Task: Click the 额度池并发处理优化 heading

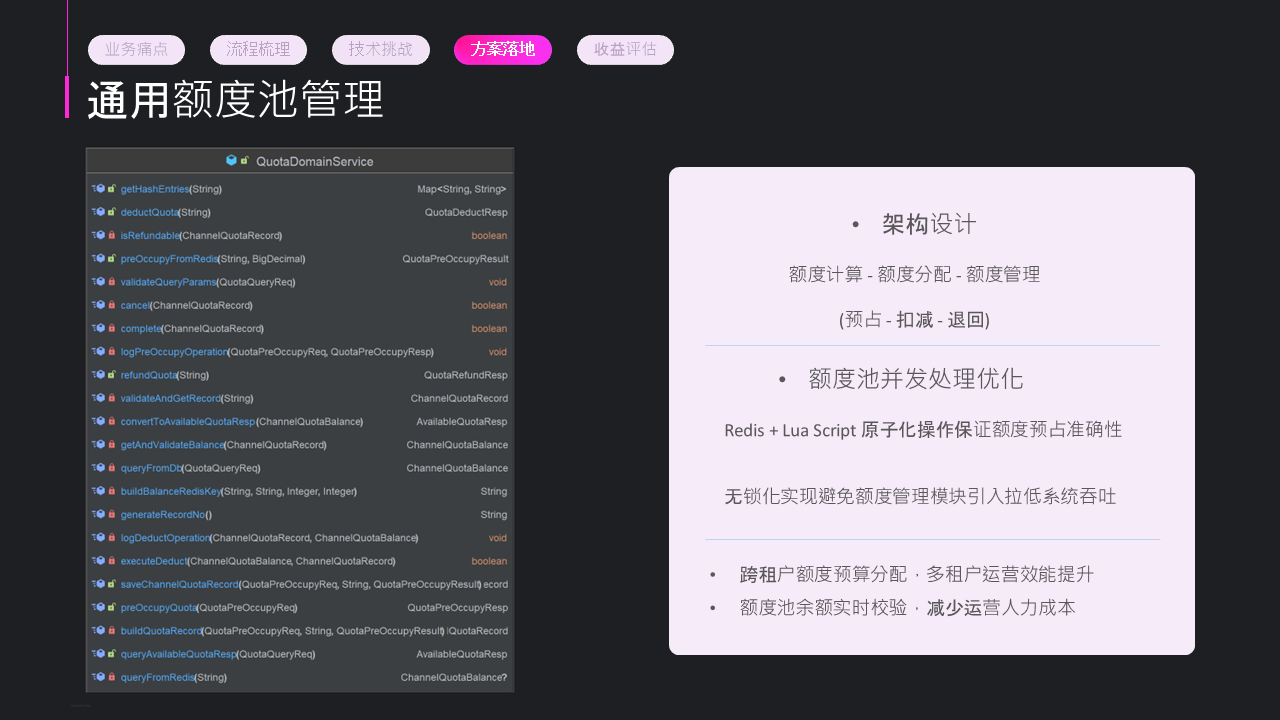Action: (x=916, y=379)
